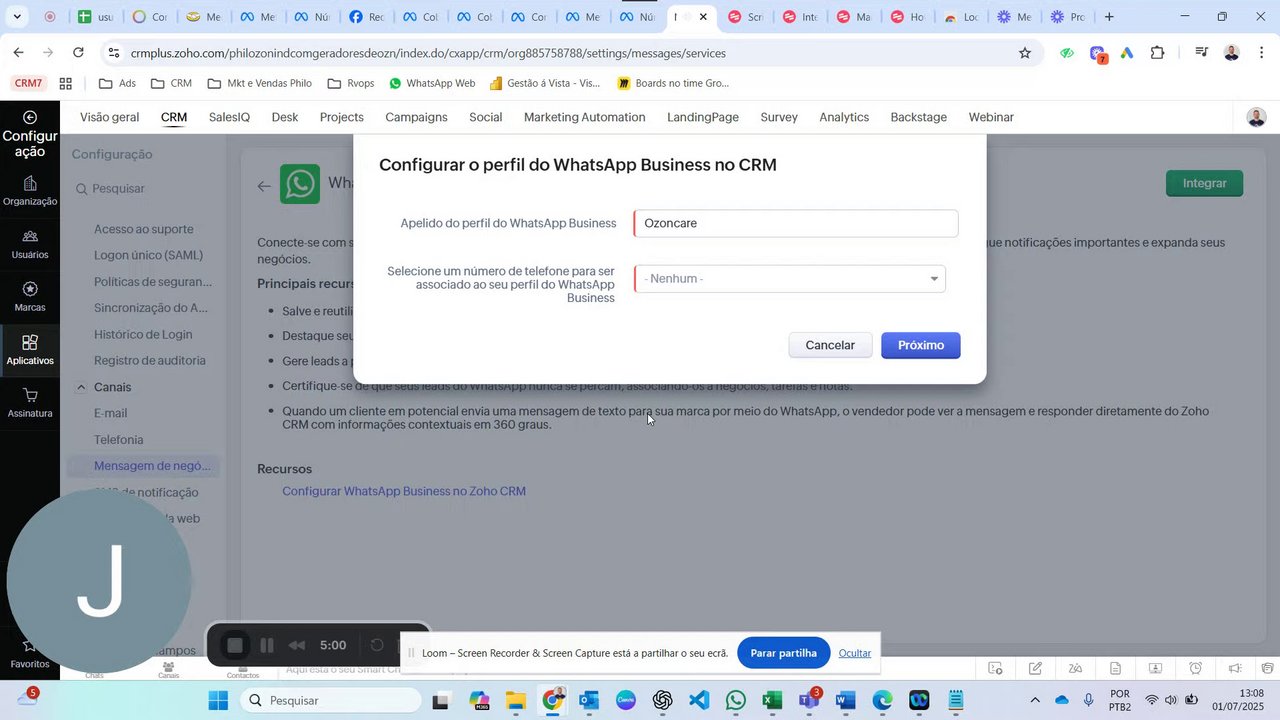Switch to SalesIQ tab
The height and width of the screenshot is (720, 1280).
229,117
